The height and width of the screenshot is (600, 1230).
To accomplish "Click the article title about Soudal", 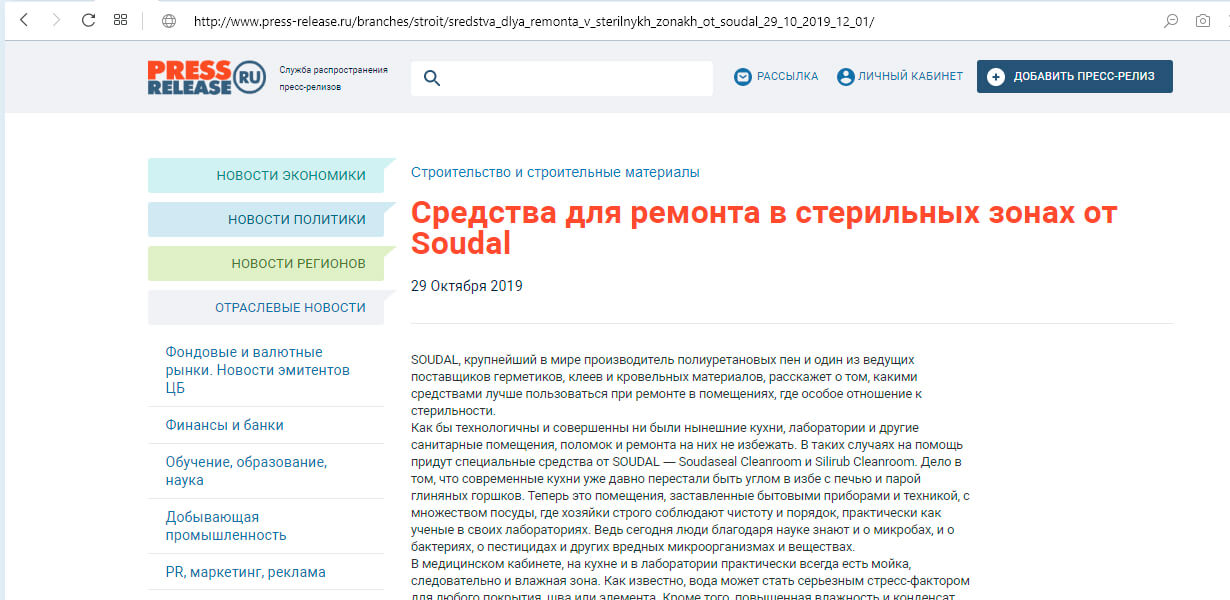I will (x=764, y=228).
